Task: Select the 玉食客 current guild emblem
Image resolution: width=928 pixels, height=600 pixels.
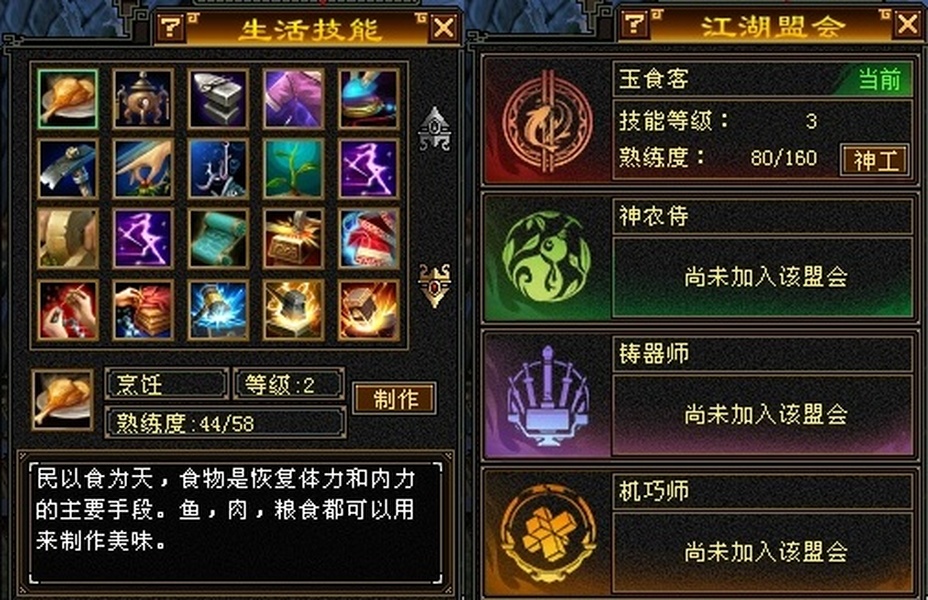Action: point(547,122)
